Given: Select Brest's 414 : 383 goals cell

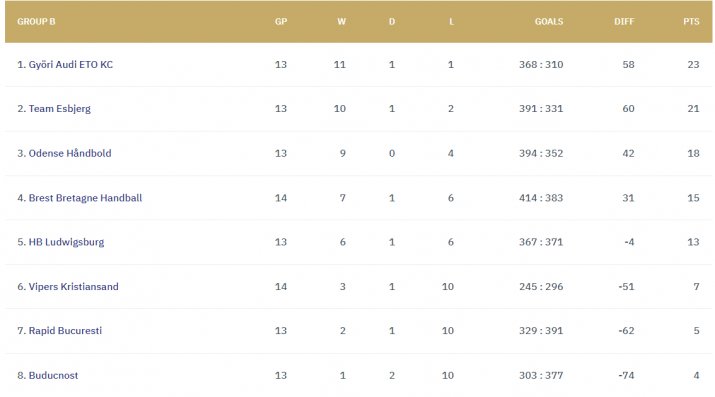Looking at the screenshot, I should tap(541, 198).
